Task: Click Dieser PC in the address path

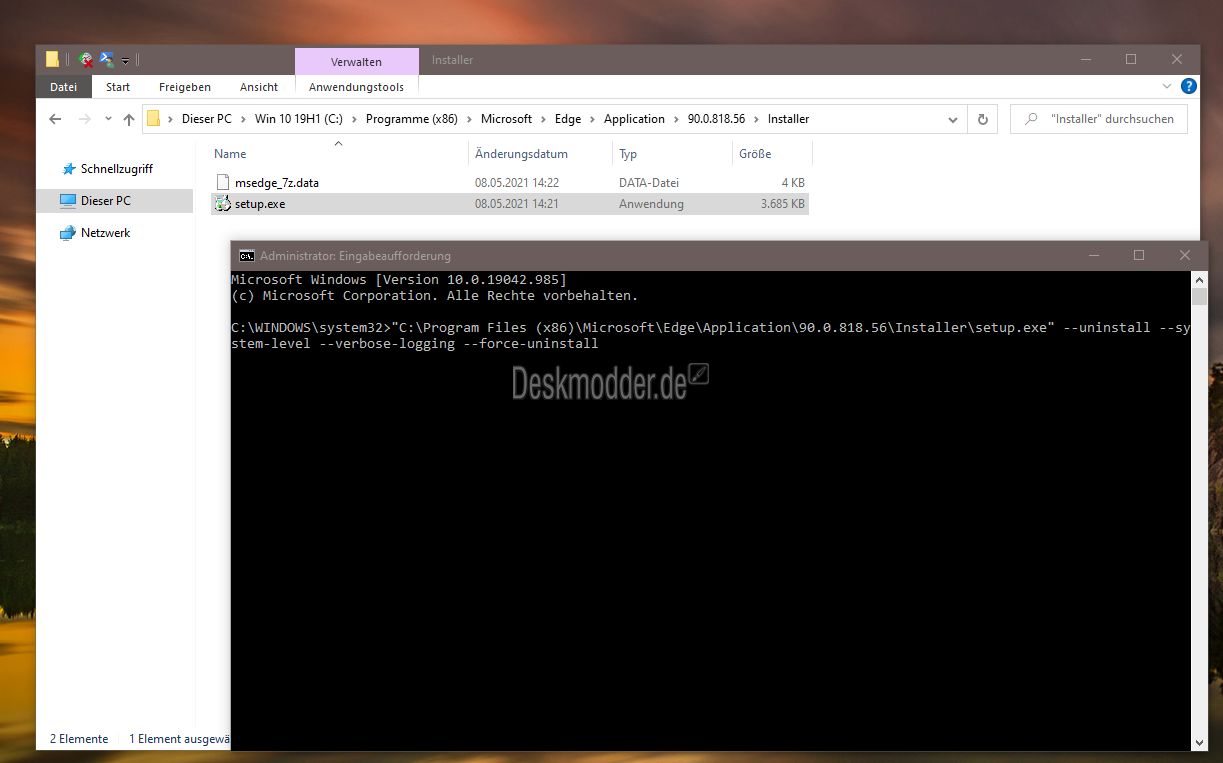Action: 206,119
